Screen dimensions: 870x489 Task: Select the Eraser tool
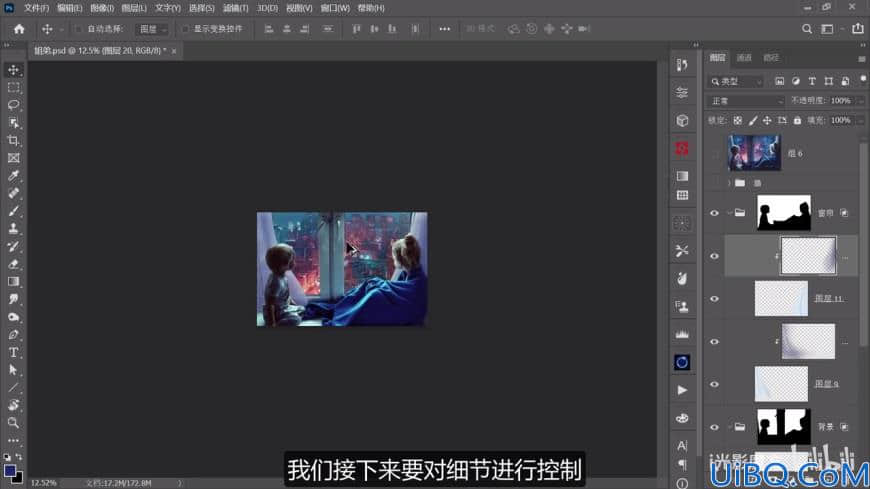click(x=13, y=264)
